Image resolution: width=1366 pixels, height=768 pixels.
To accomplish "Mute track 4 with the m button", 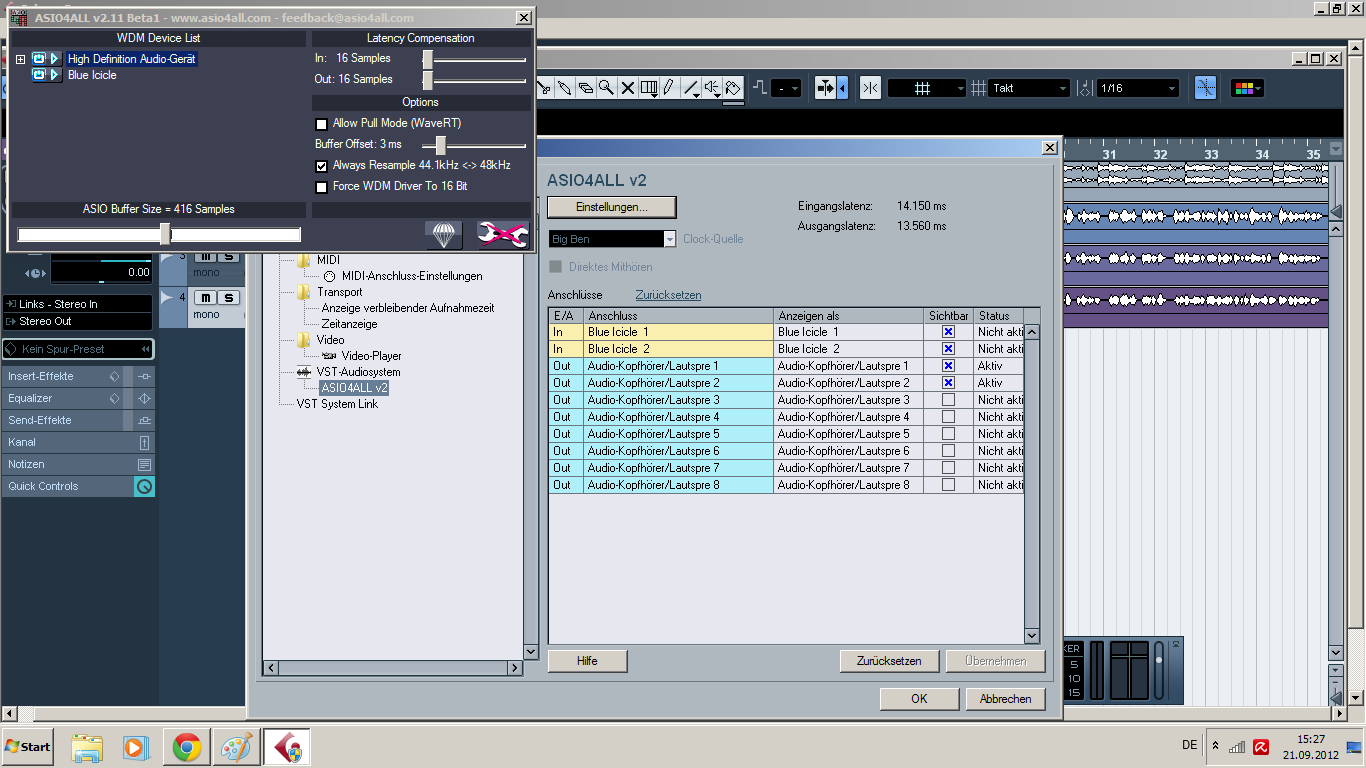I will [x=204, y=298].
